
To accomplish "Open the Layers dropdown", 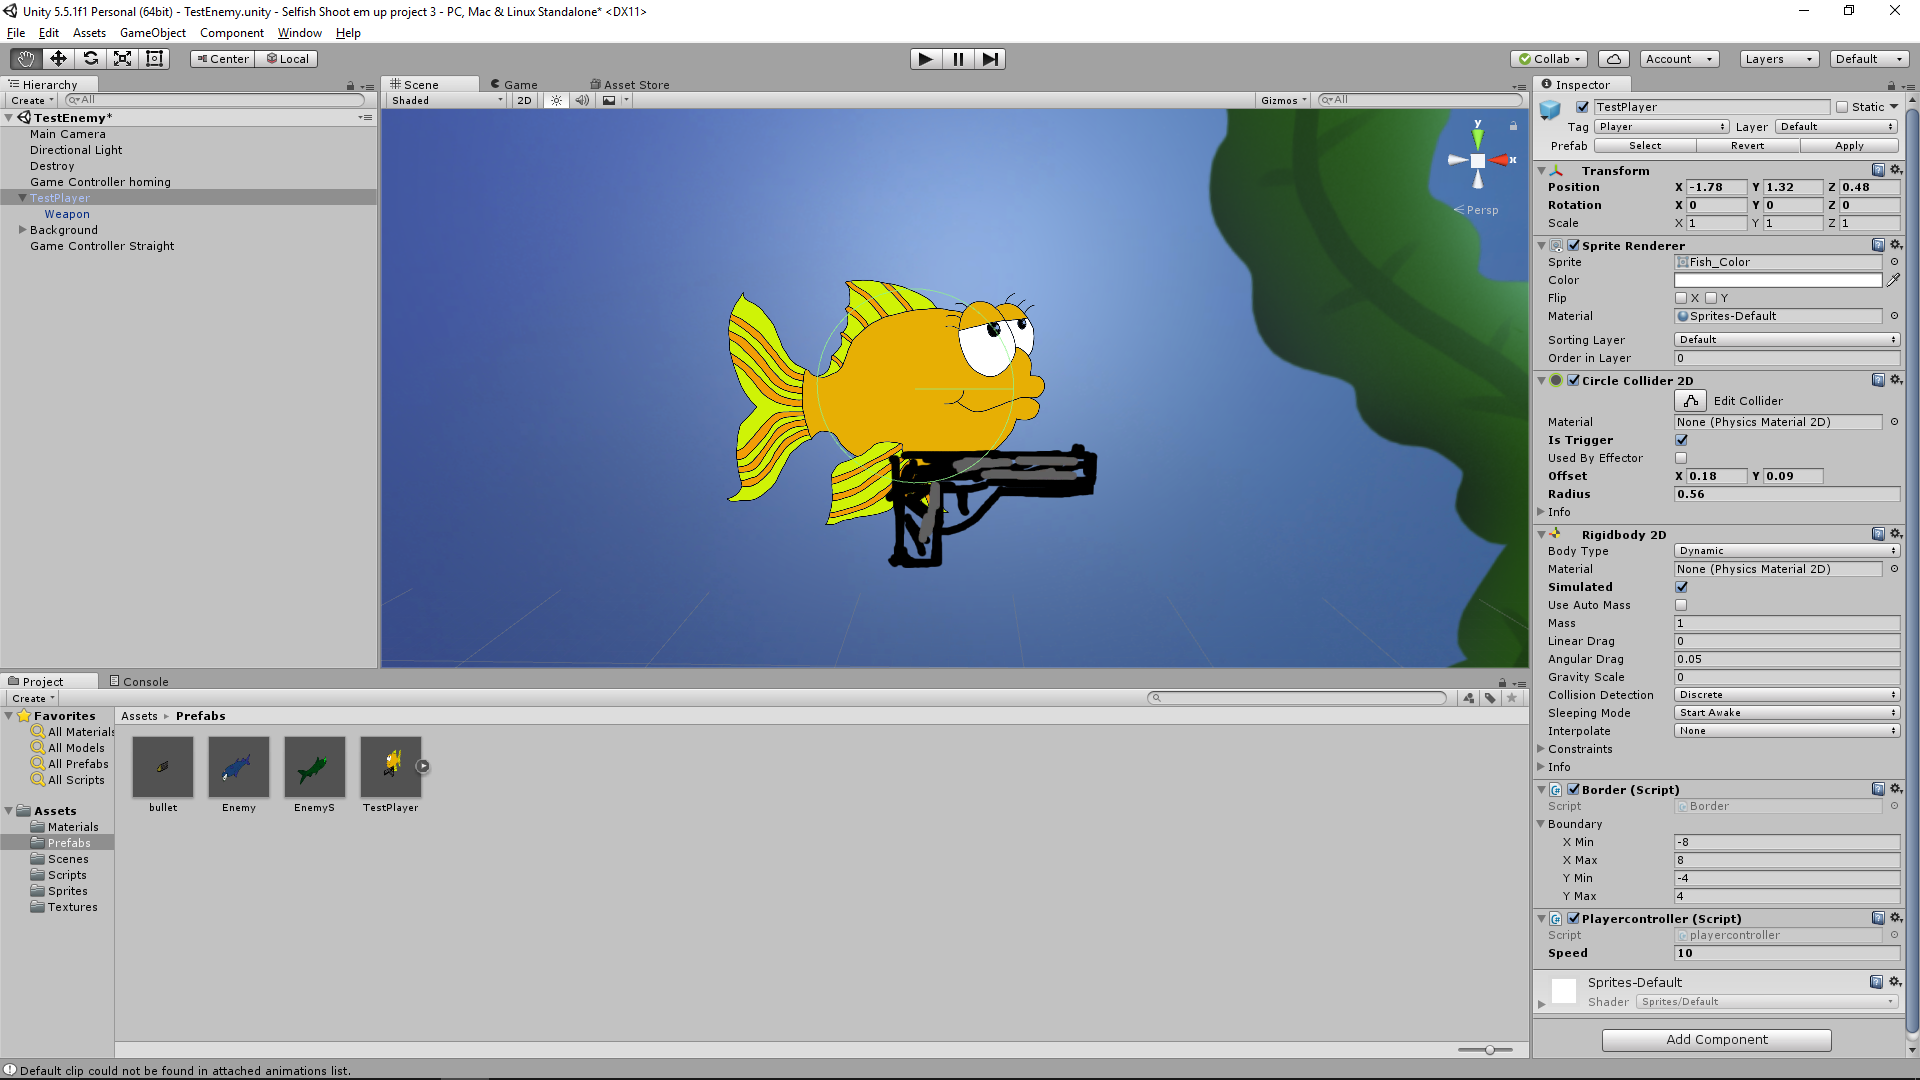I will 1778,59.
